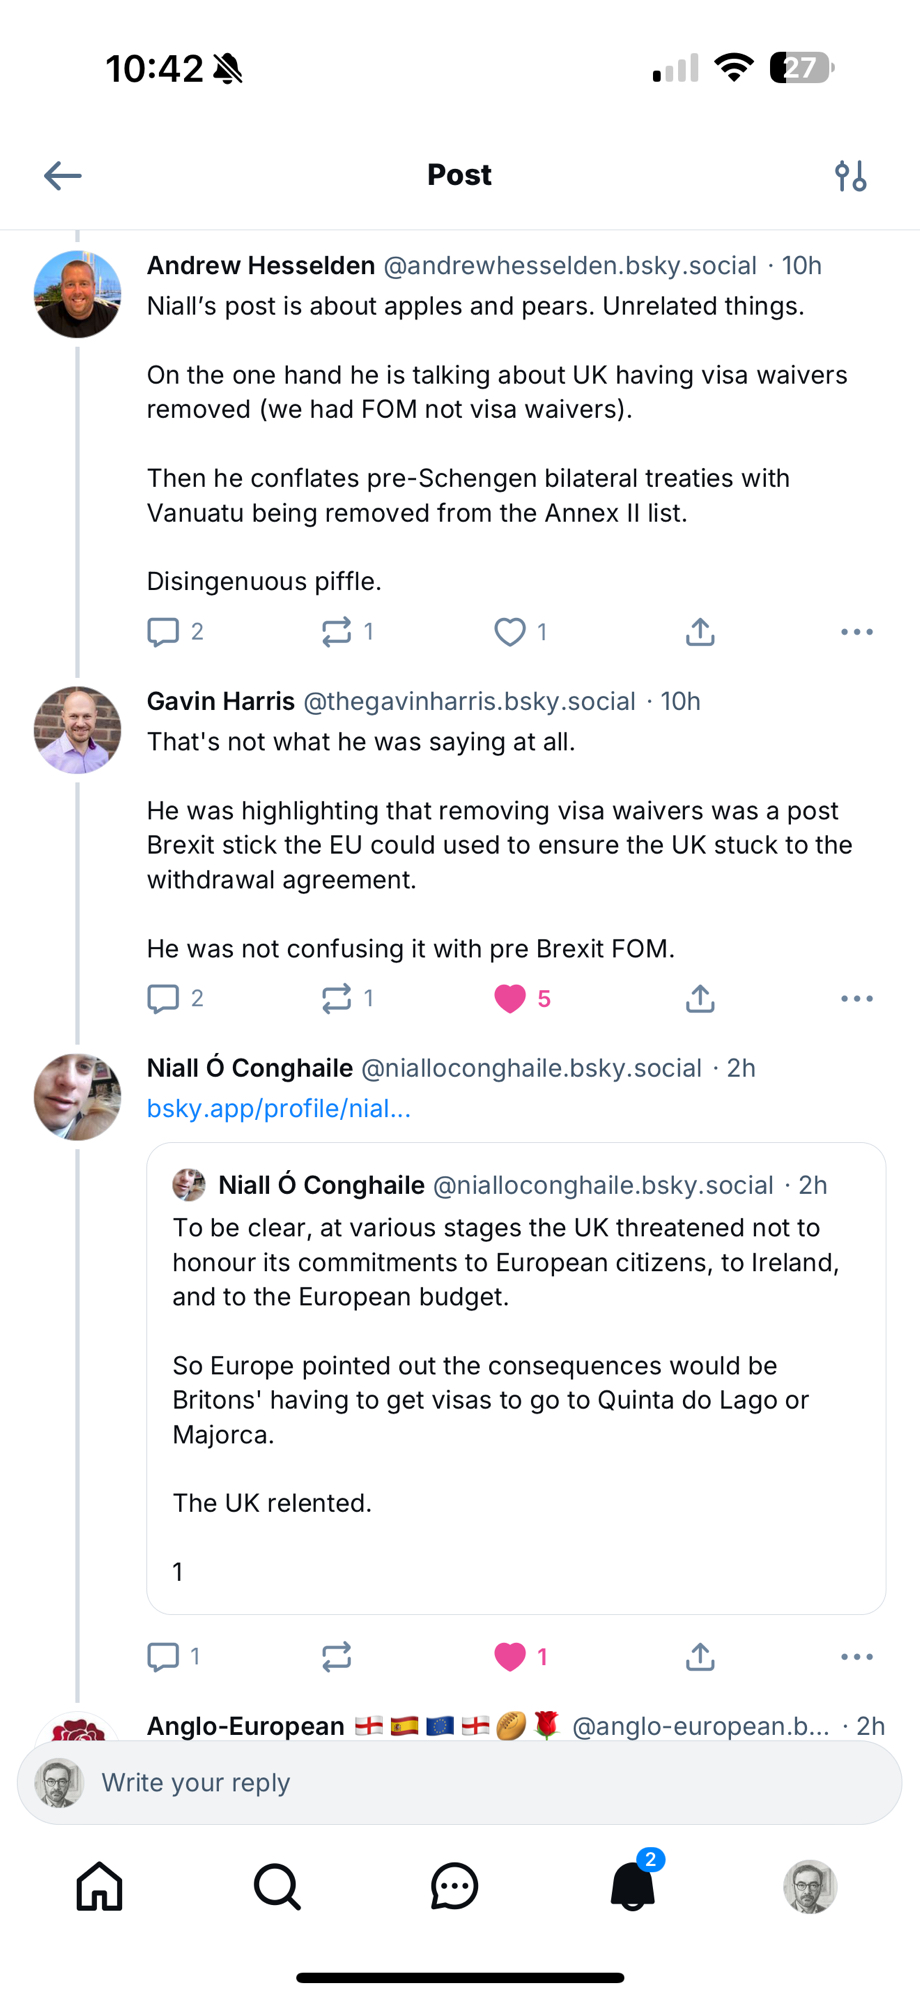This screenshot has height=2000, width=920.
Task: Reply to Andrew Hesselden's post
Action: tap(163, 632)
